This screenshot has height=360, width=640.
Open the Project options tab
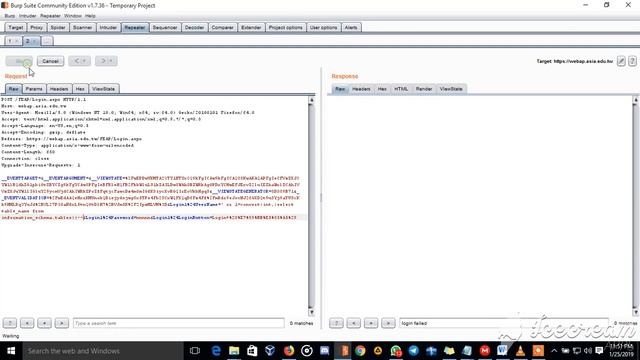point(285,27)
